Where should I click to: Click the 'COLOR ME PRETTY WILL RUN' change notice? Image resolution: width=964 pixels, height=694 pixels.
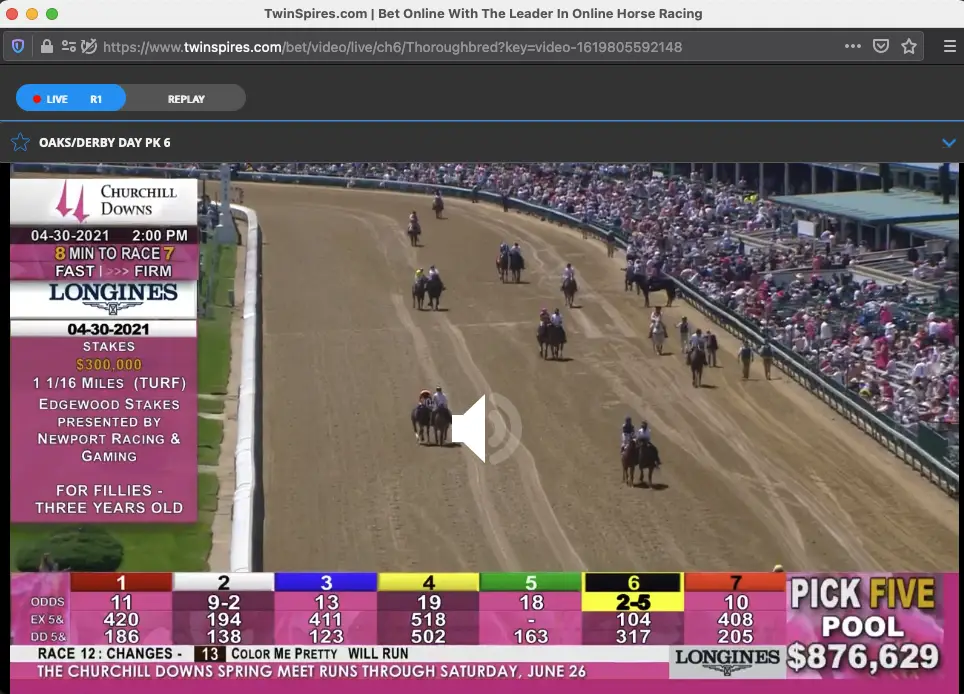319,653
